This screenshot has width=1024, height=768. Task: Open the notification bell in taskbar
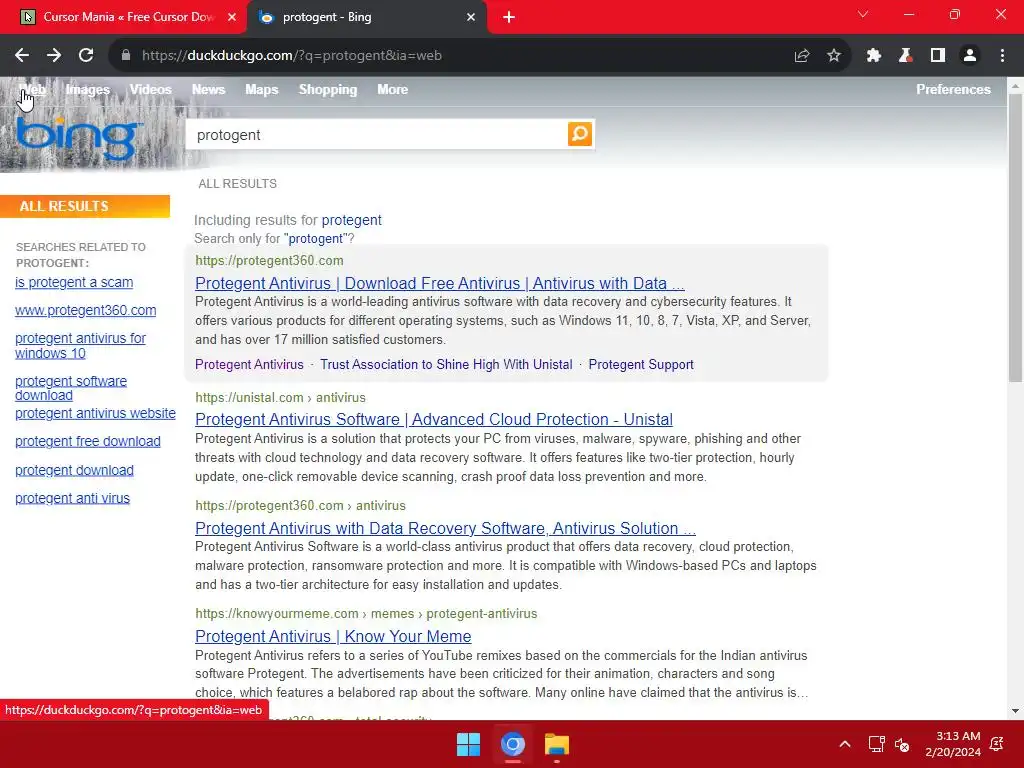point(997,744)
